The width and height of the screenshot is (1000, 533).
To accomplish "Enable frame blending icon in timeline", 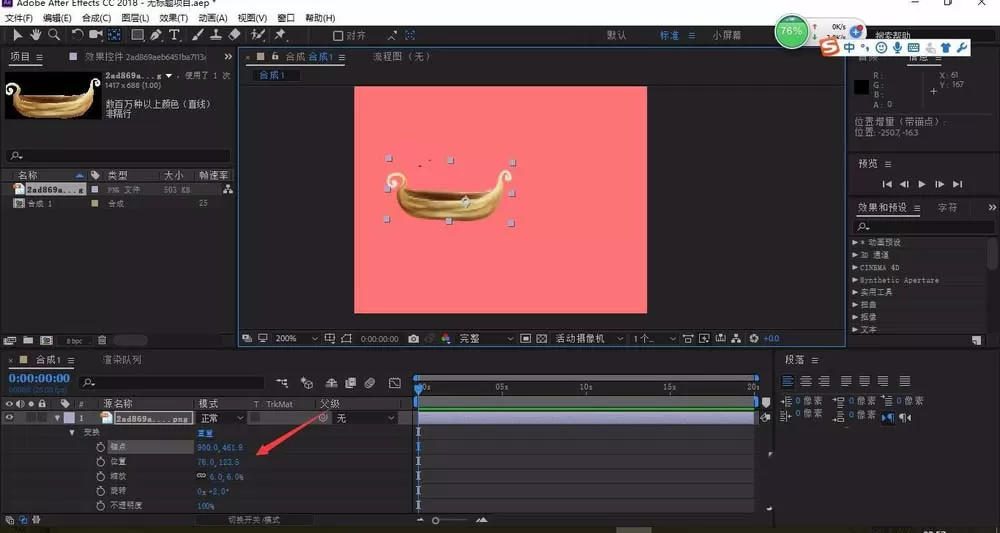I will [350, 383].
